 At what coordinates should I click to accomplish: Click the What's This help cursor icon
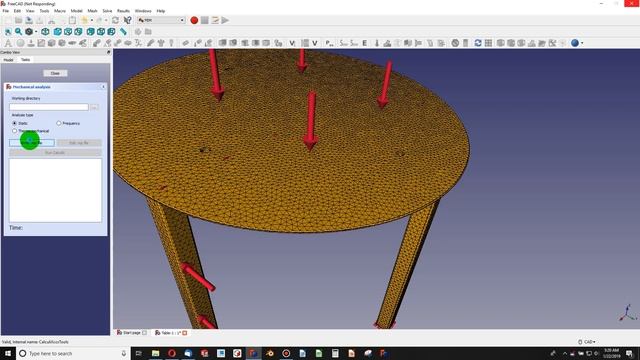click(x=127, y=20)
